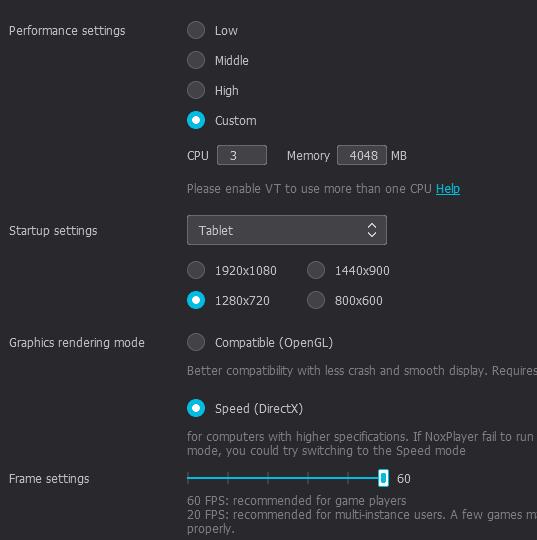Click the Speed (DirectX) label
This screenshot has height=540, width=537.
259,409
